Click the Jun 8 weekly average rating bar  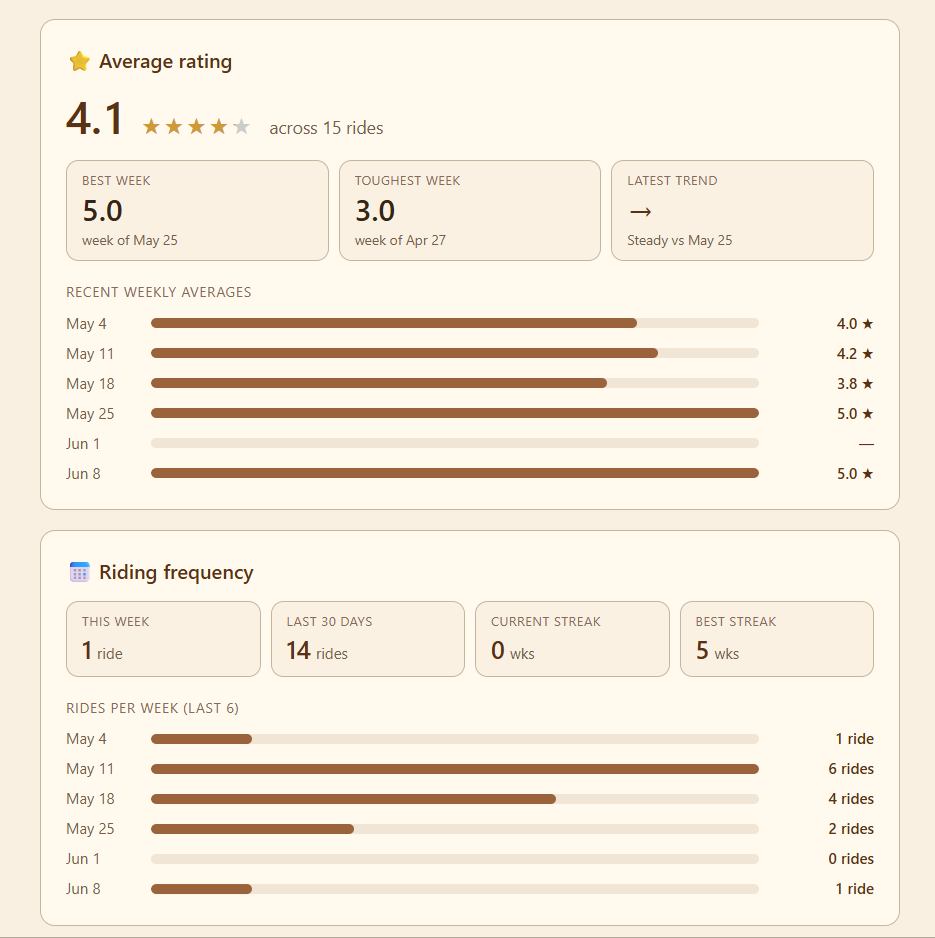[455, 473]
